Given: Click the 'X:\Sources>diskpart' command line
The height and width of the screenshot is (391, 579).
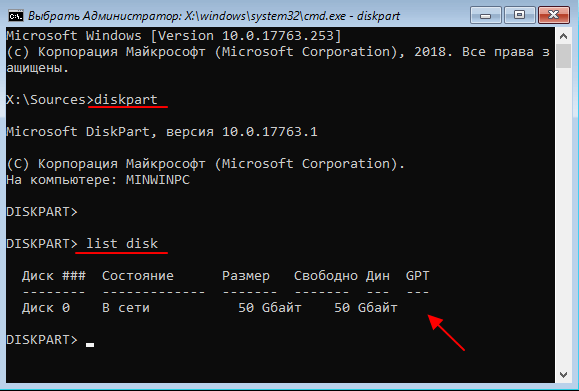Looking at the screenshot, I should [82, 100].
